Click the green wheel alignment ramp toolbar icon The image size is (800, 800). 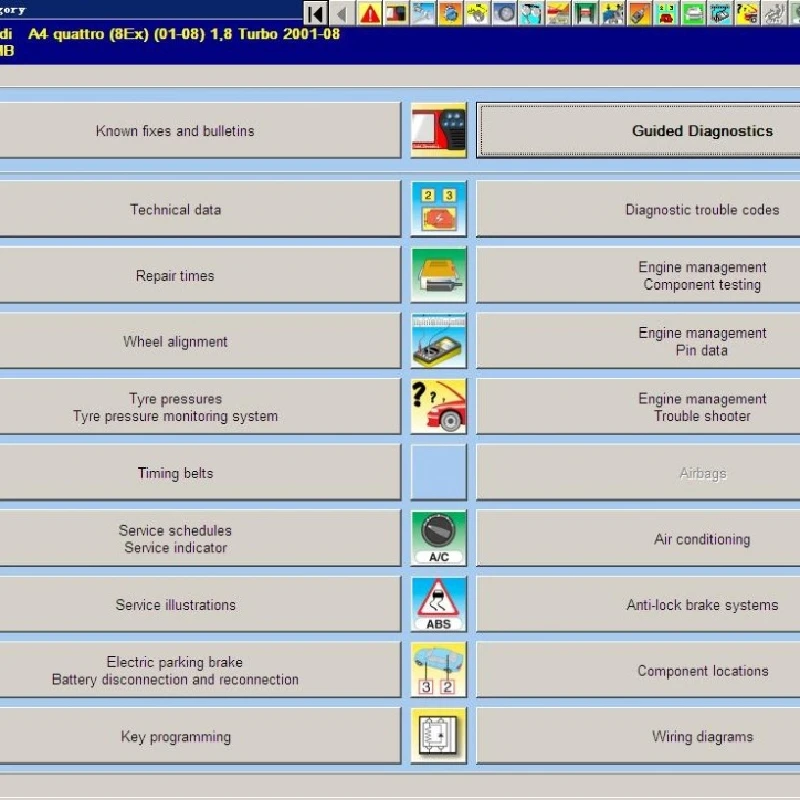click(x=586, y=13)
